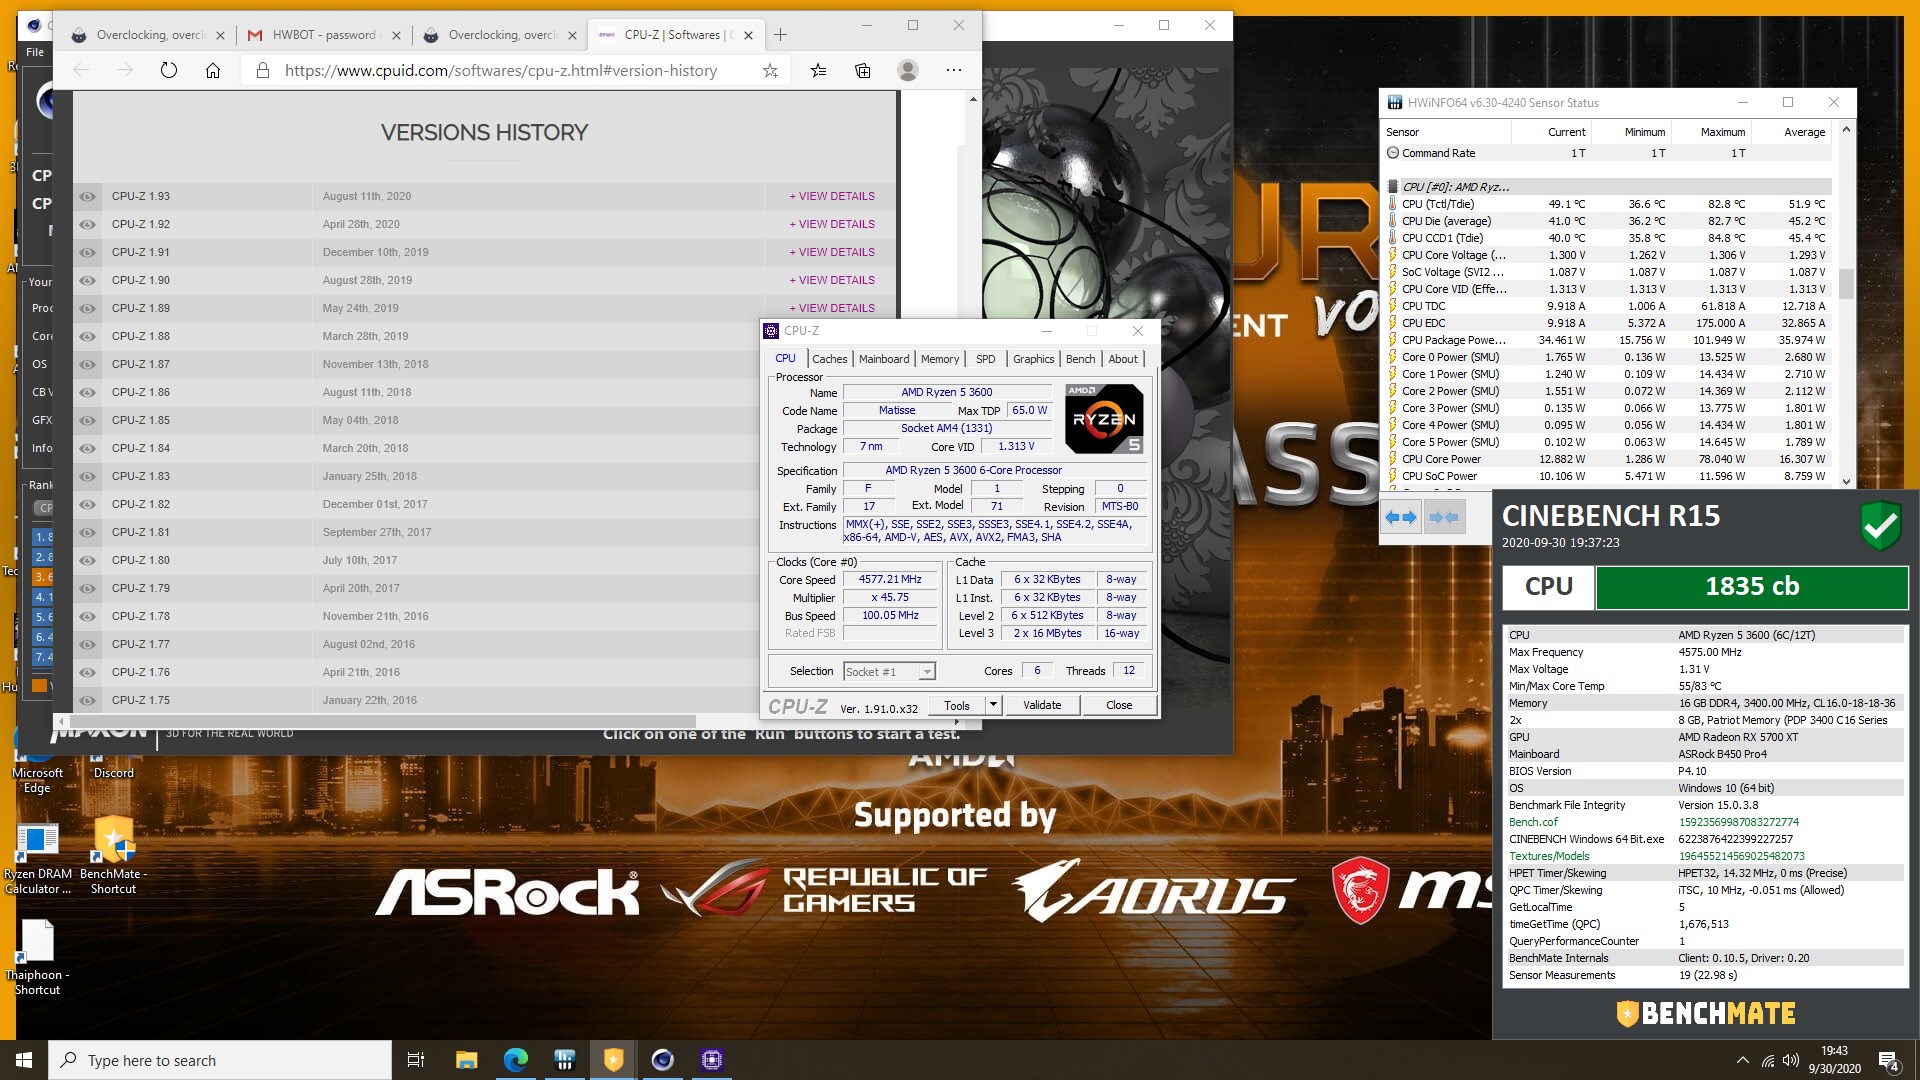1920x1080 pixels.
Task: Click the site lock icon in address bar
Action: pyautogui.click(x=263, y=70)
